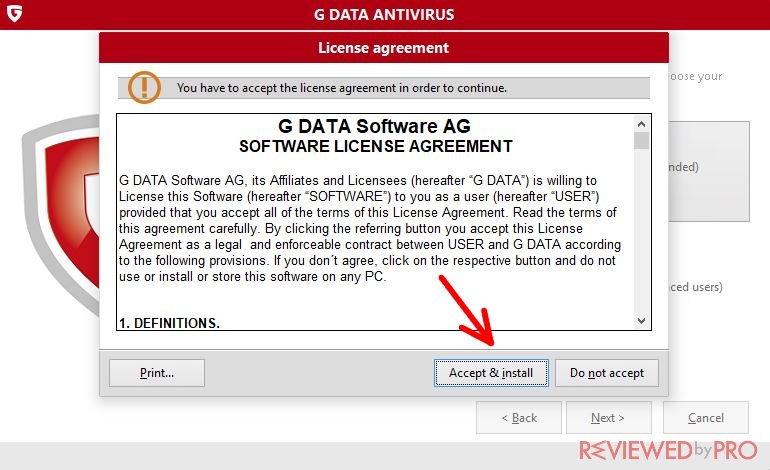Click the ReviewedByPro watermark logo
Screen dimensions: 770x470
tap(668, 450)
